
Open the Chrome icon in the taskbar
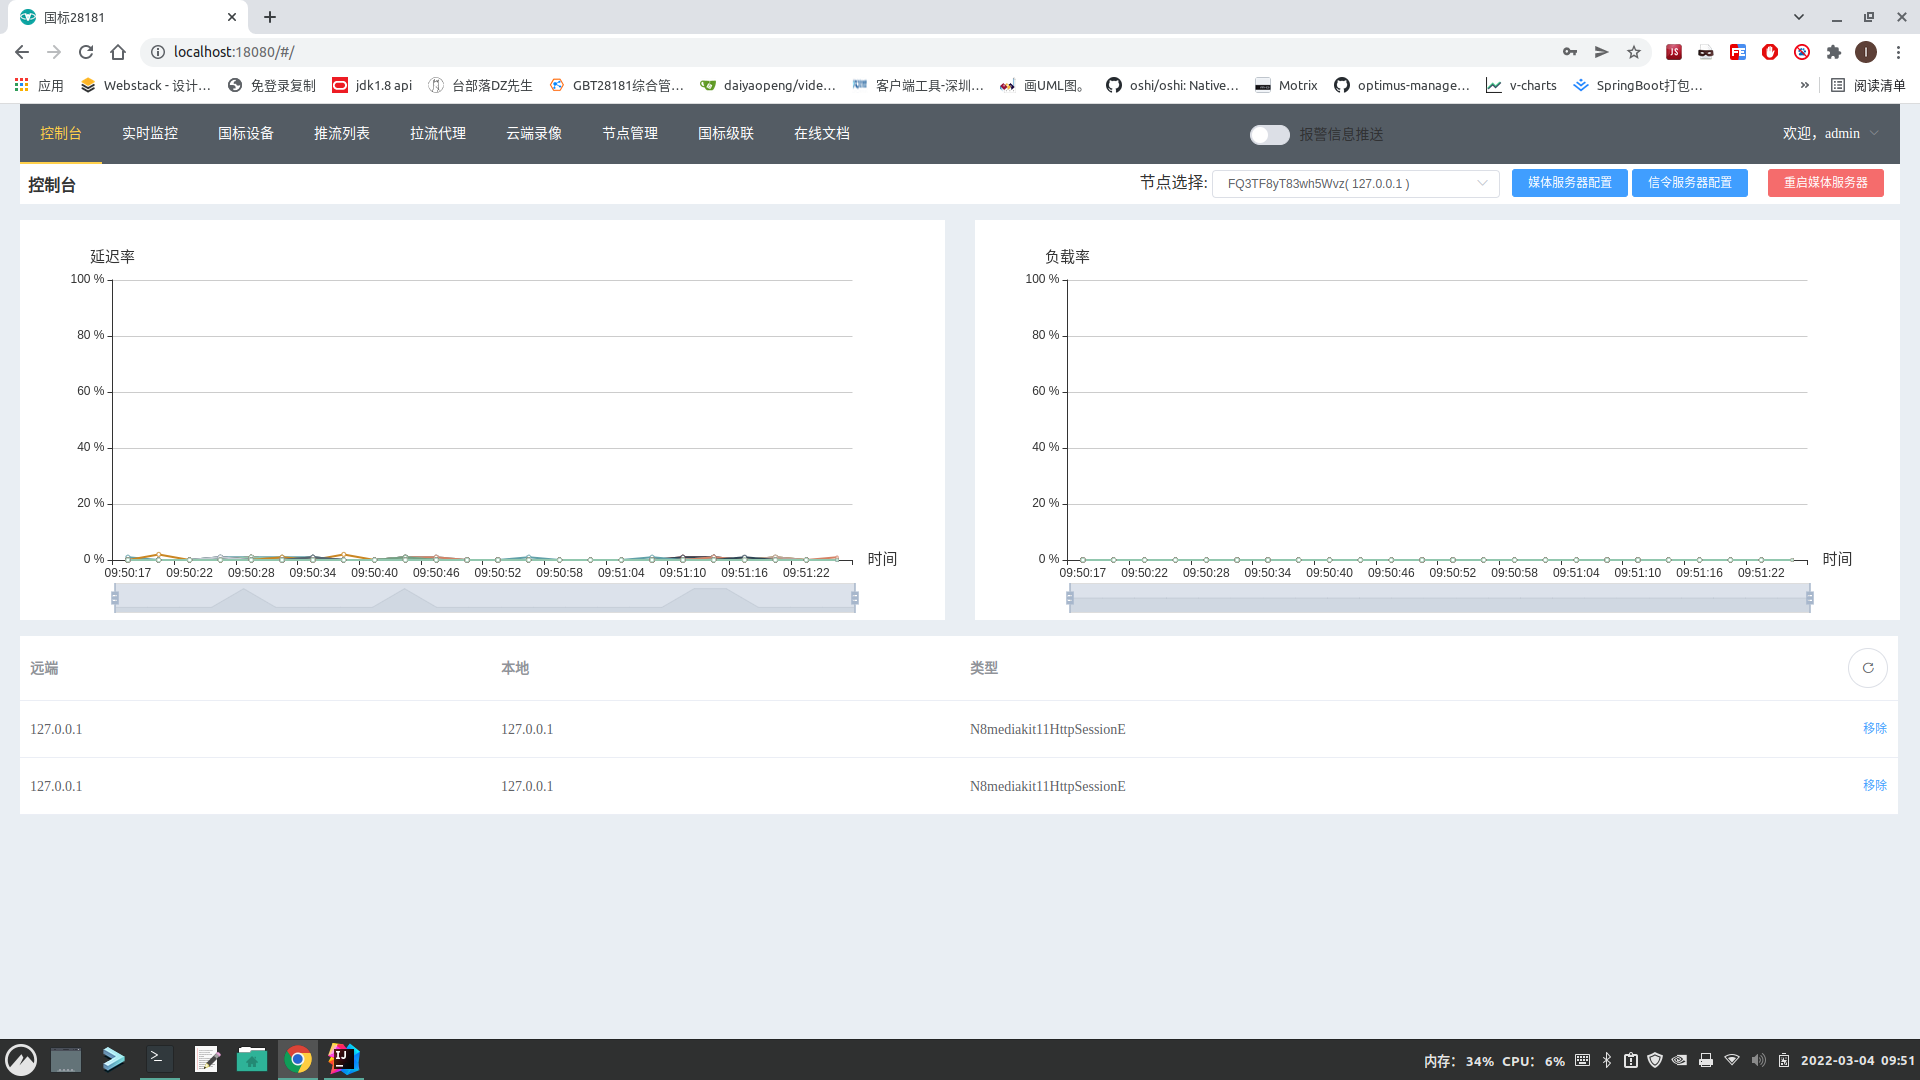click(x=298, y=1059)
